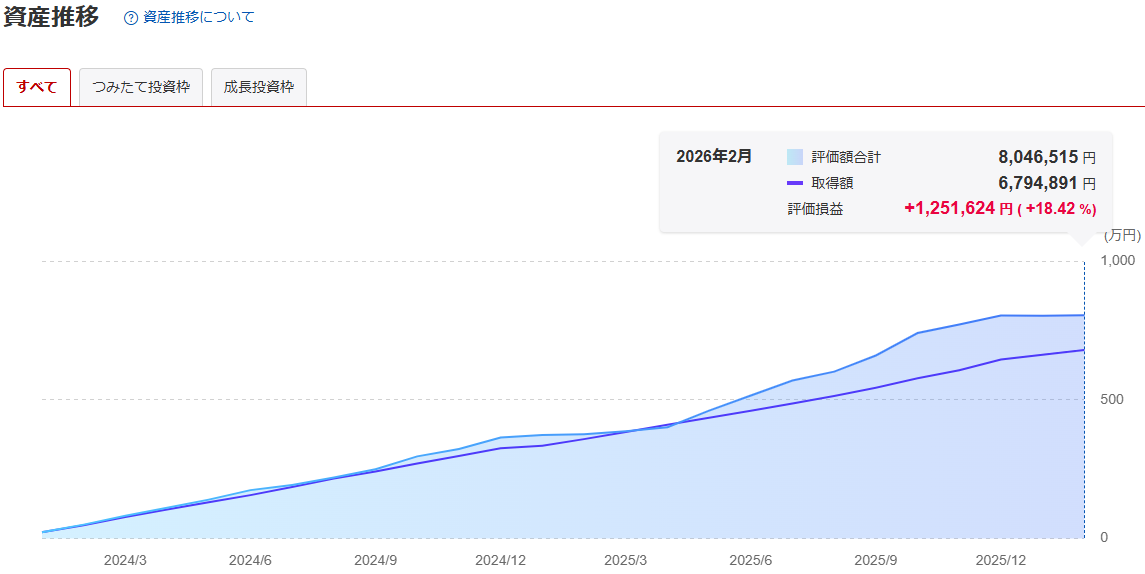Click the 2025/3 x-axis label
This screenshot has height=574, width=1145.
tap(625, 560)
